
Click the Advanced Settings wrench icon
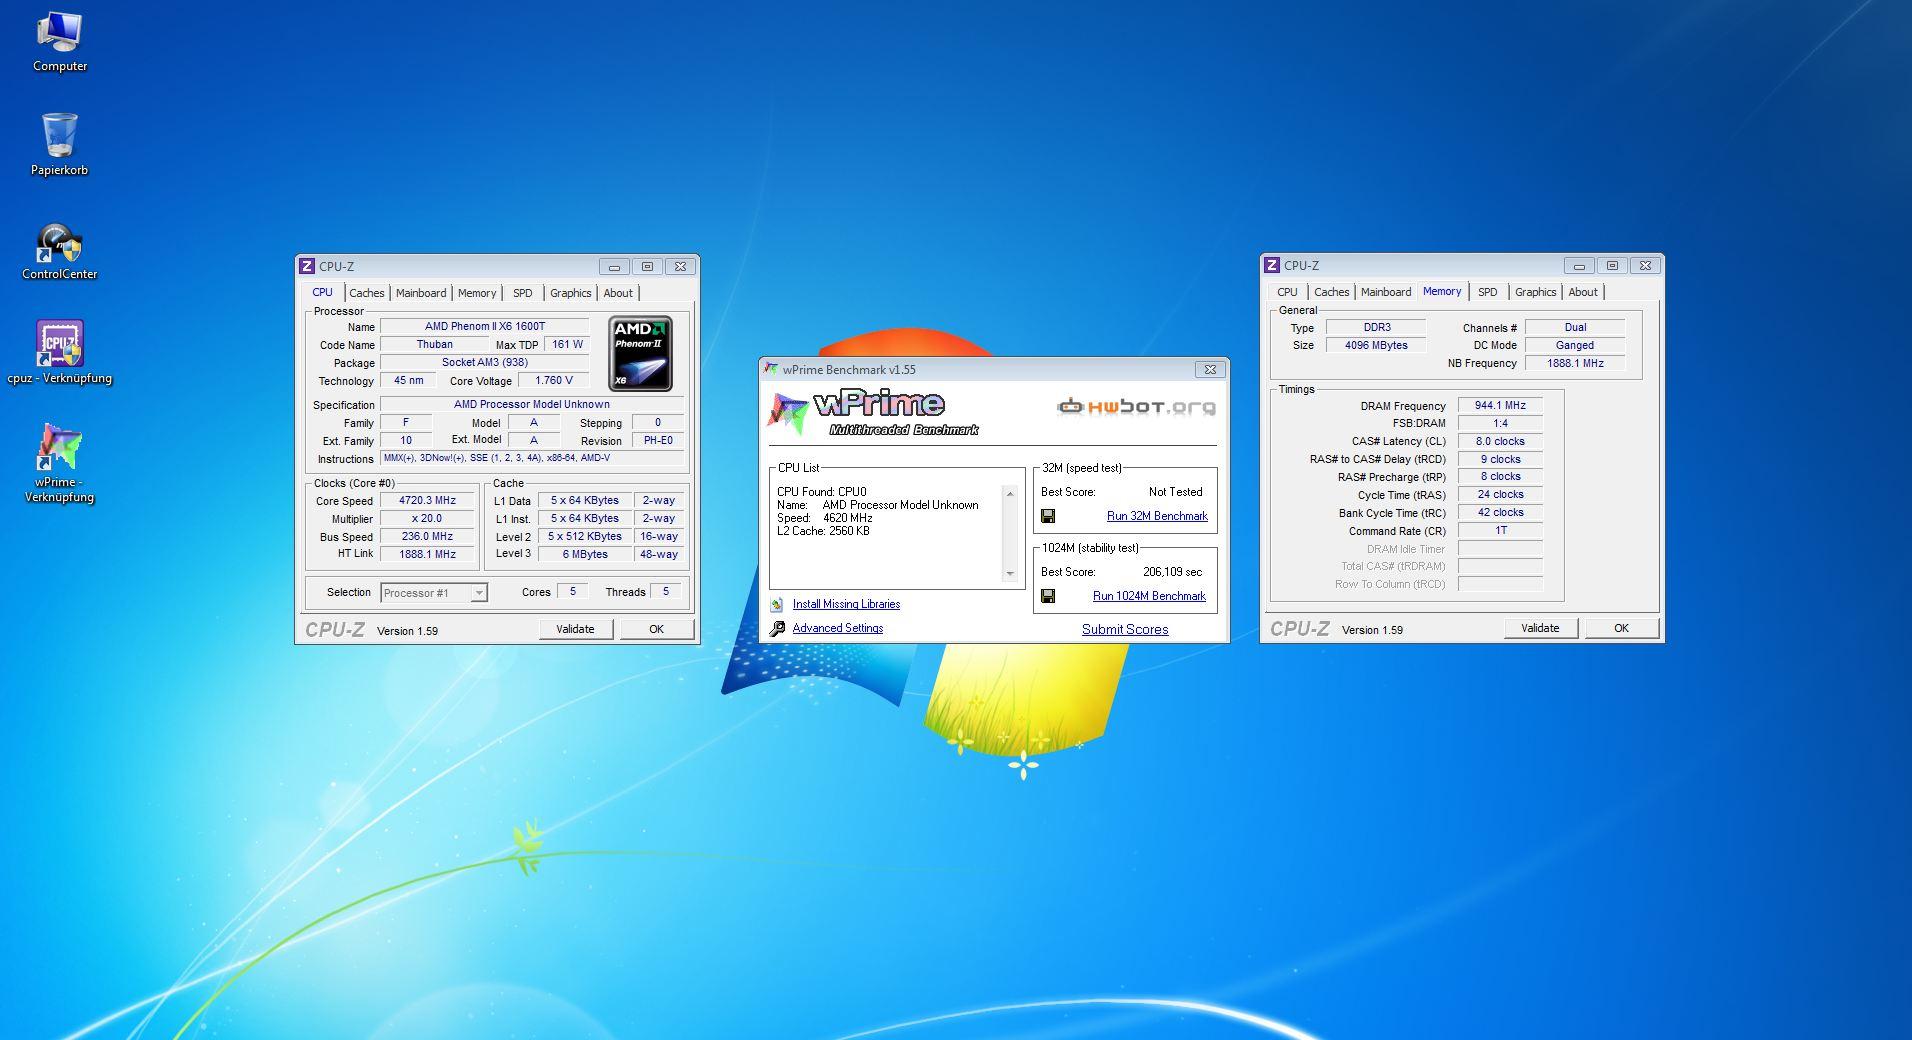point(777,628)
